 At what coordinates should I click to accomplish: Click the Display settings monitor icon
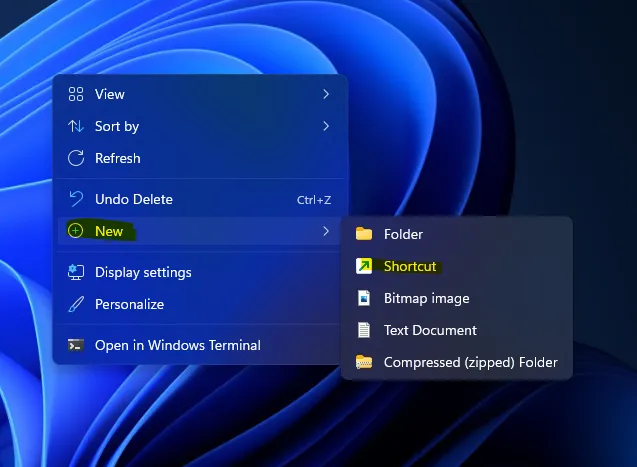pos(76,272)
